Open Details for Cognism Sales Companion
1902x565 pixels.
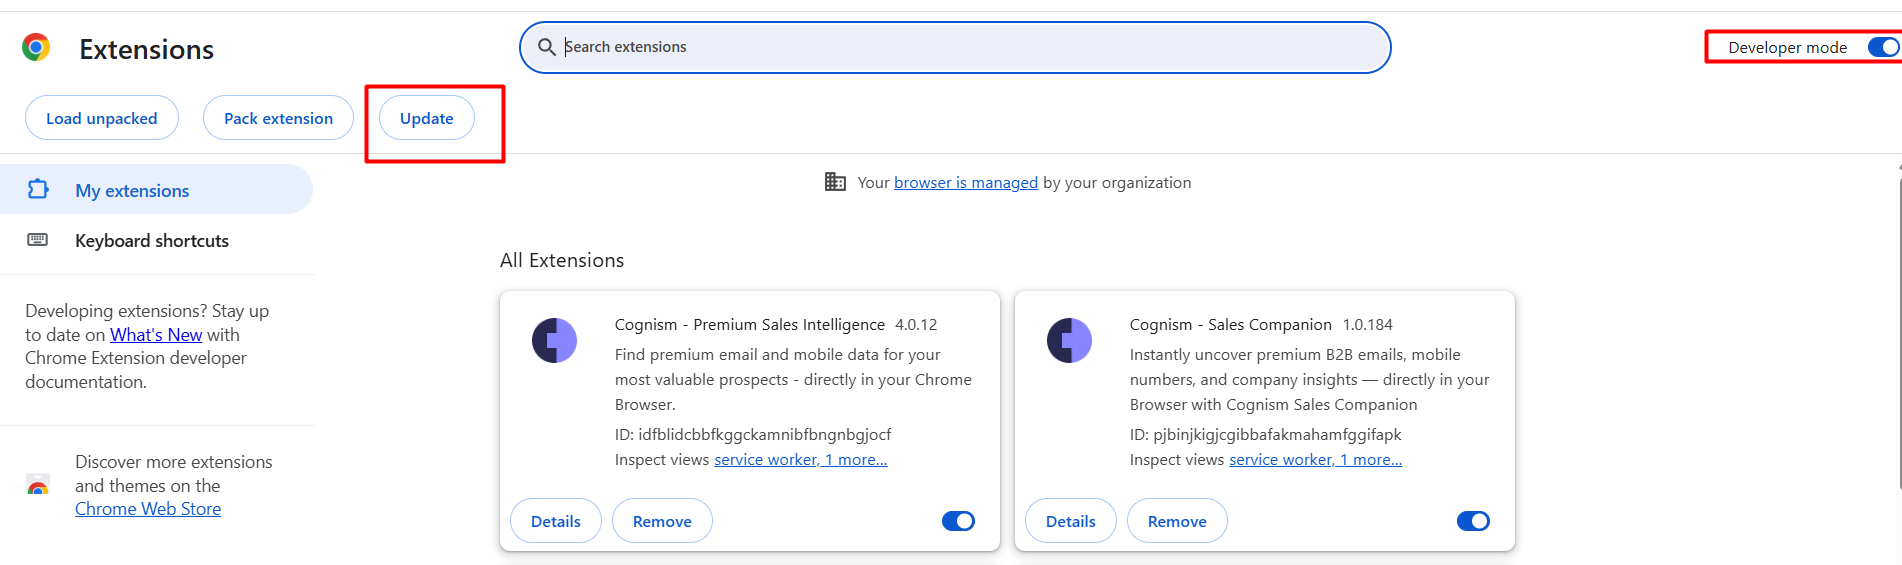point(1070,521)
